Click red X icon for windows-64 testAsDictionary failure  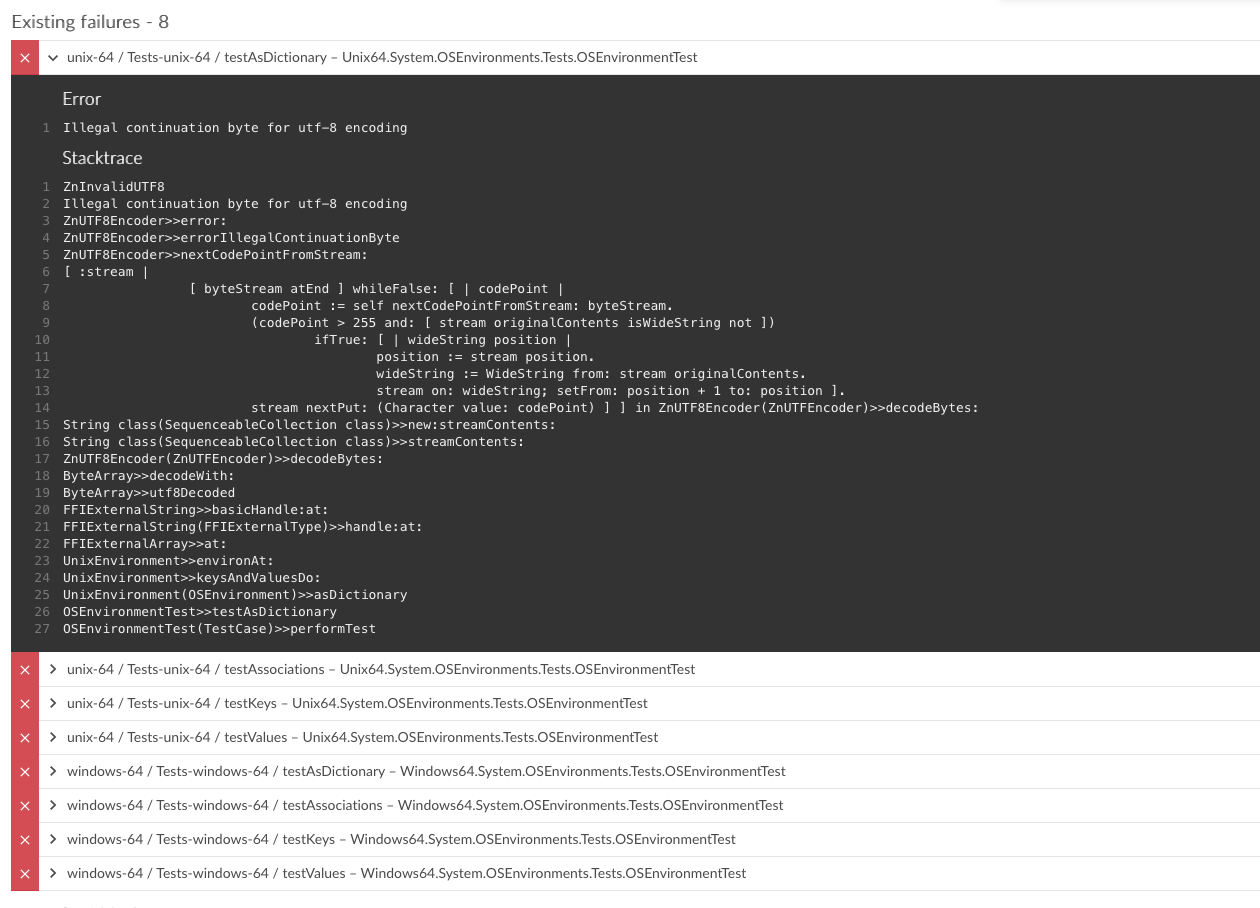click(25, 772)
